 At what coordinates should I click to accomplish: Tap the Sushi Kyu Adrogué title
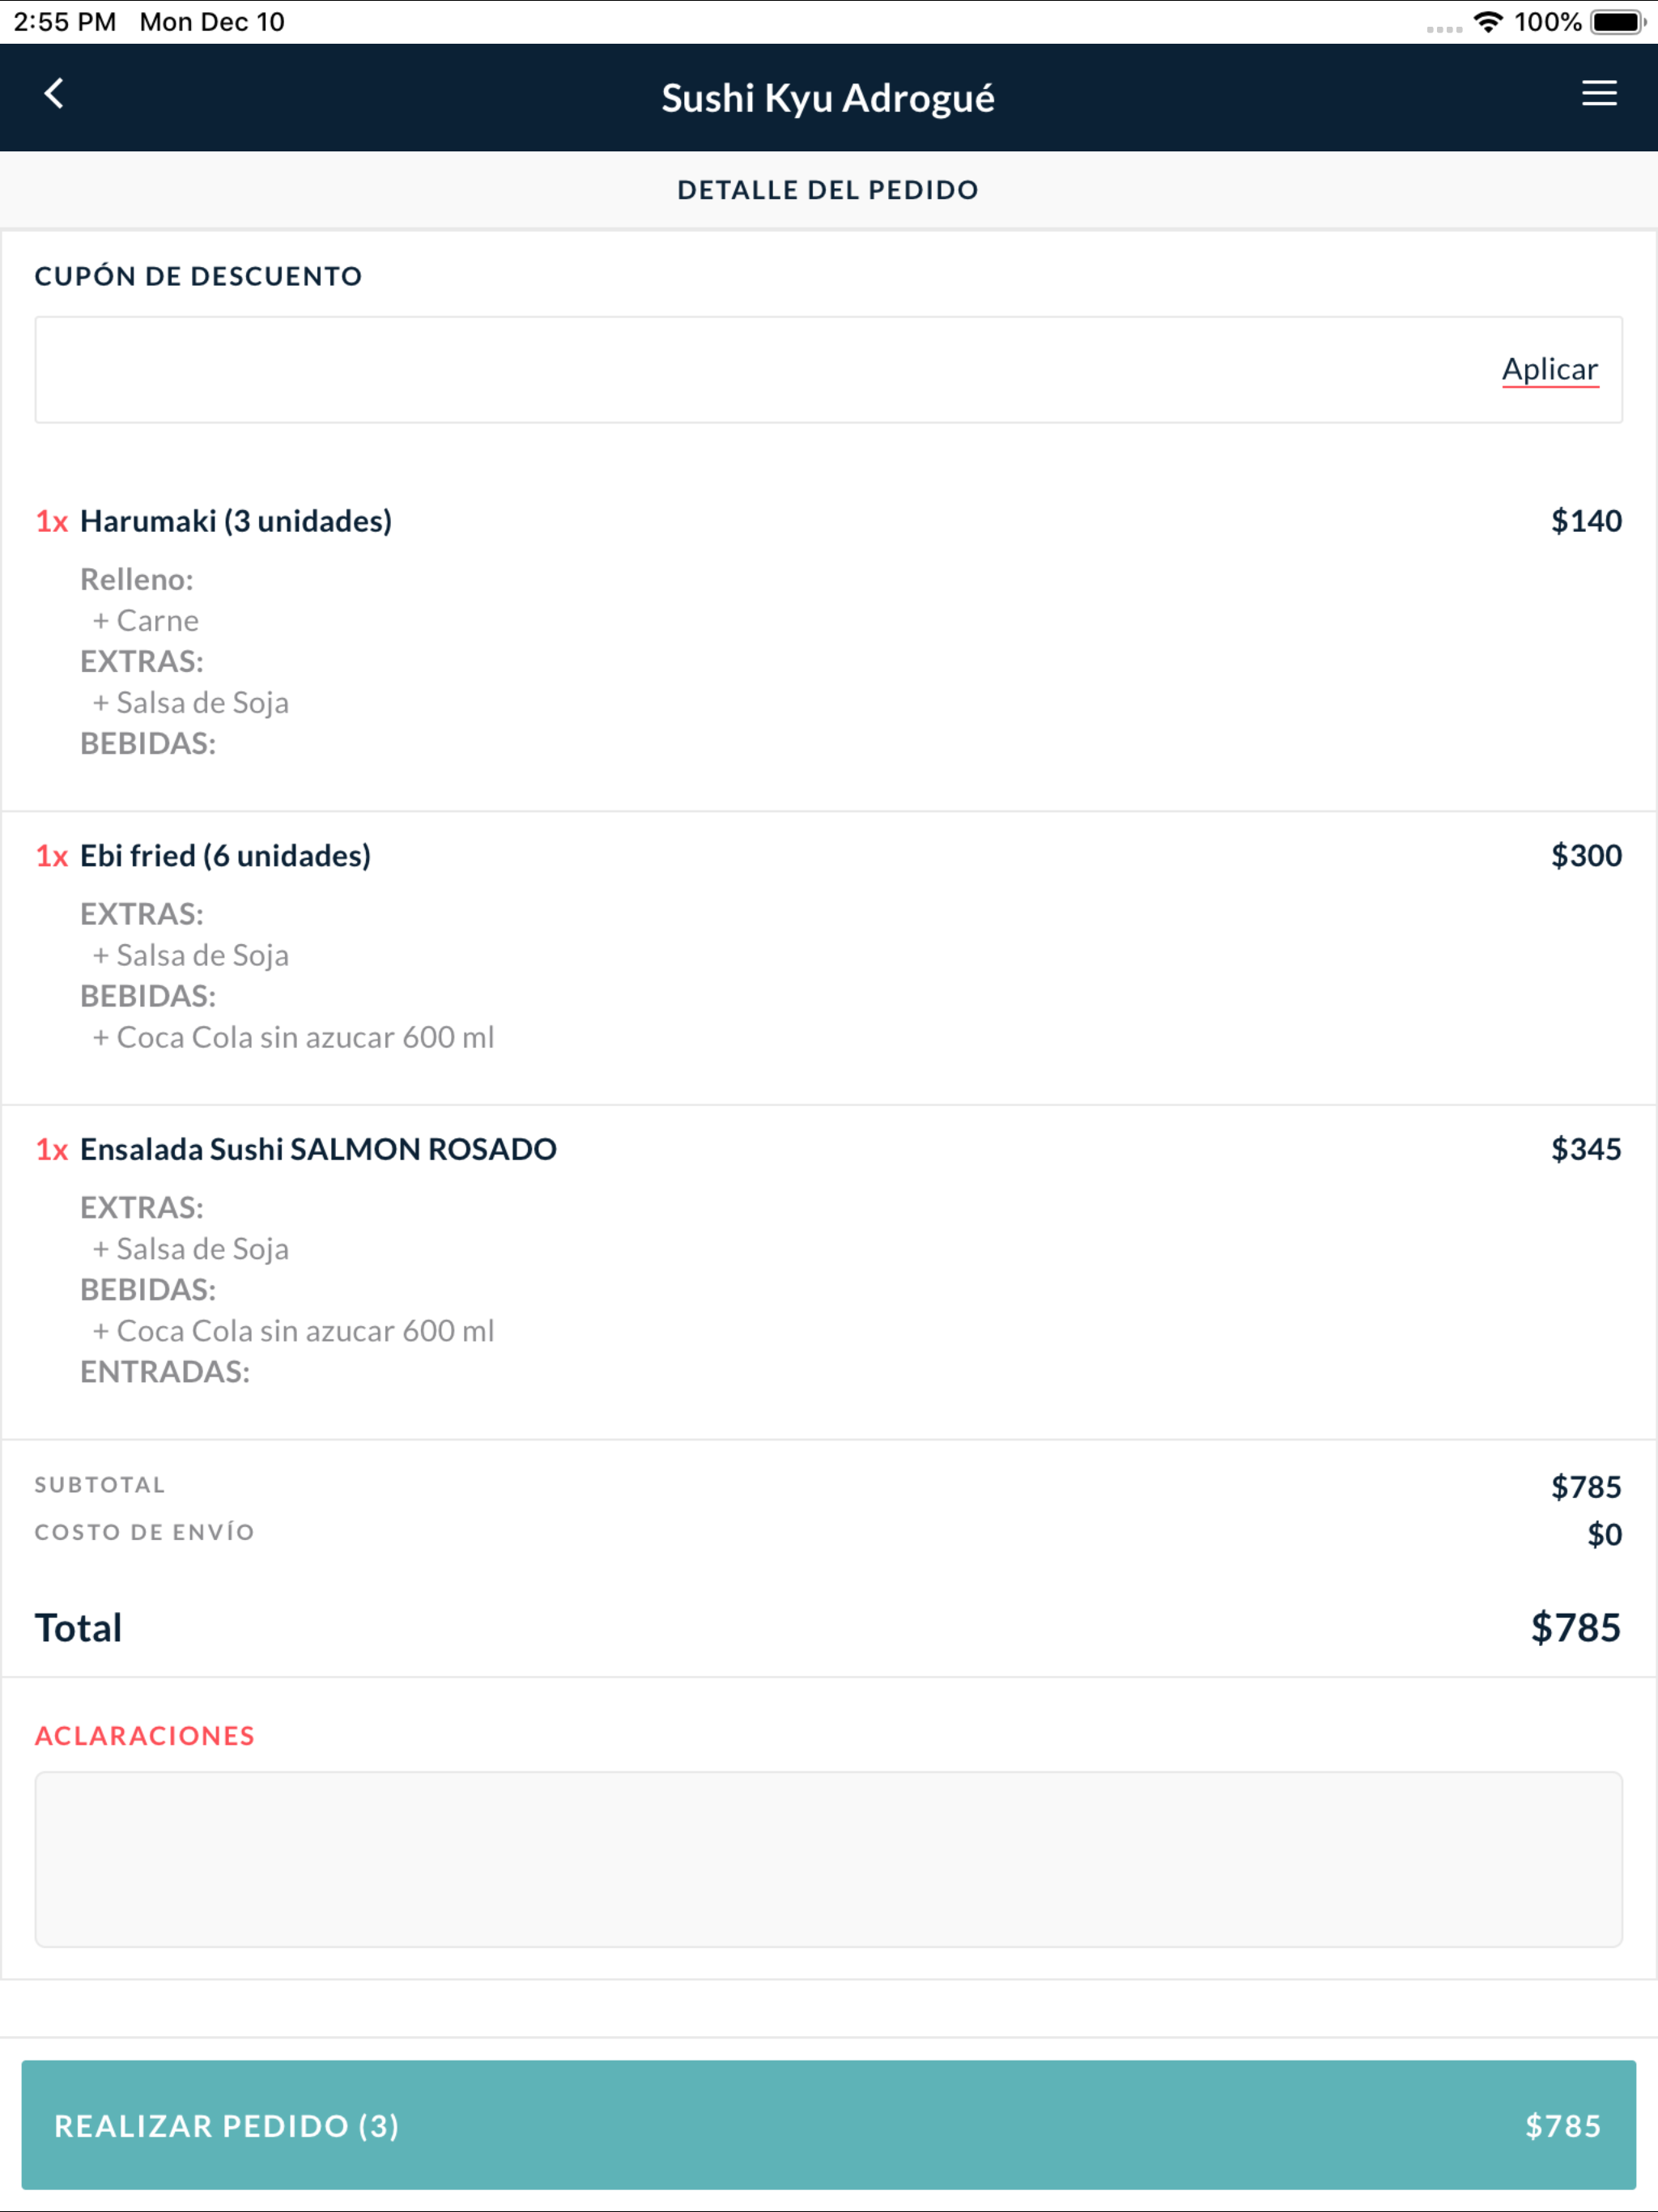click(828, 98)
